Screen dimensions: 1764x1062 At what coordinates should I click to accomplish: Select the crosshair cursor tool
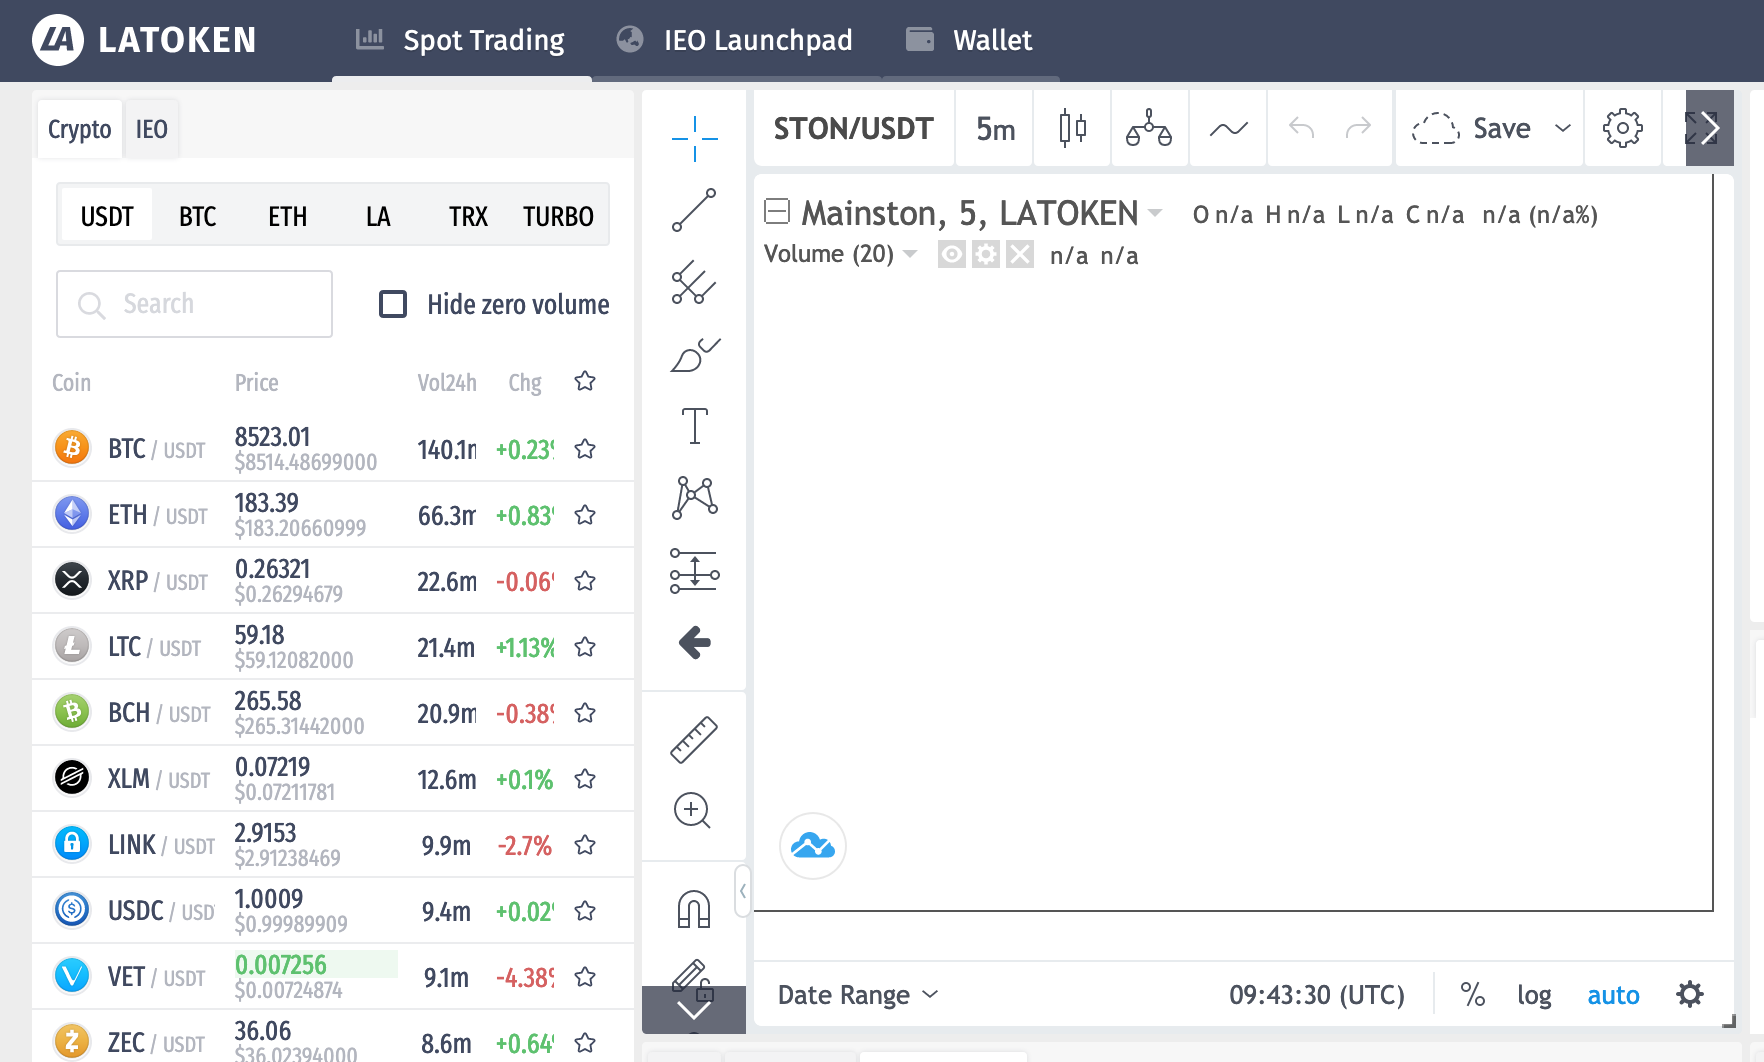(694, 138)
